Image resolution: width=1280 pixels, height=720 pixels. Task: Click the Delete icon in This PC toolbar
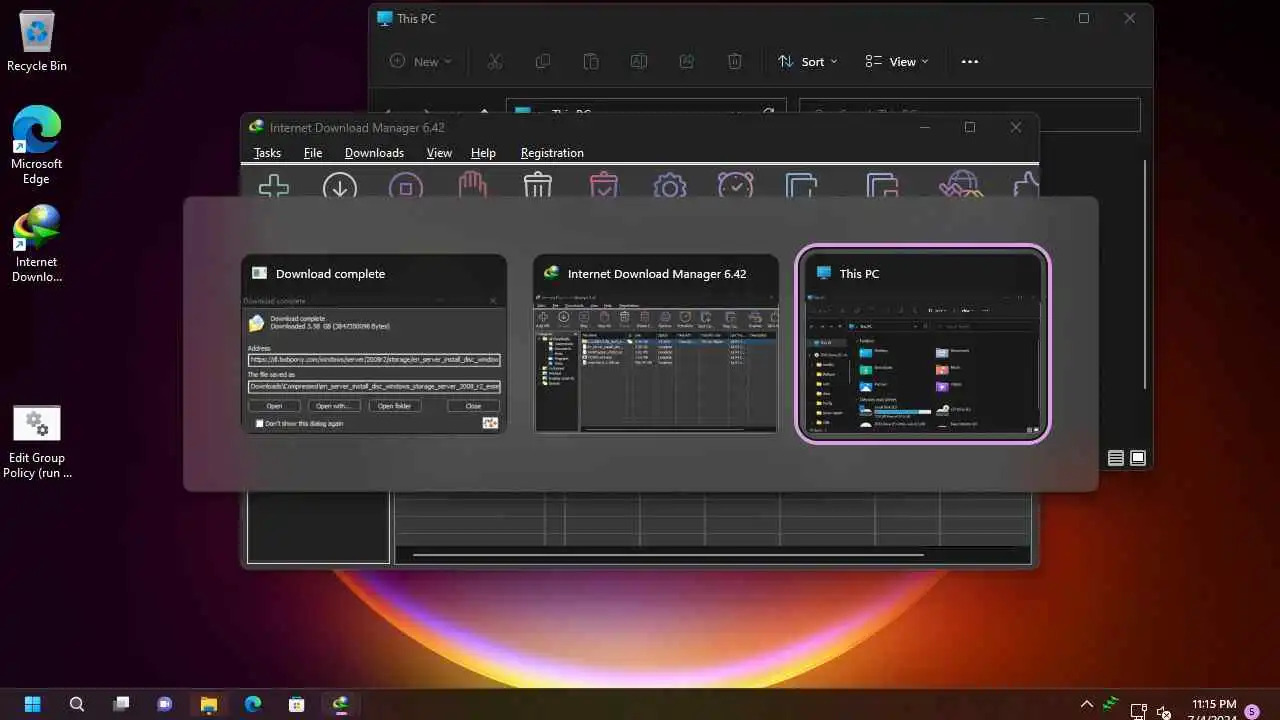click(735, 61)
